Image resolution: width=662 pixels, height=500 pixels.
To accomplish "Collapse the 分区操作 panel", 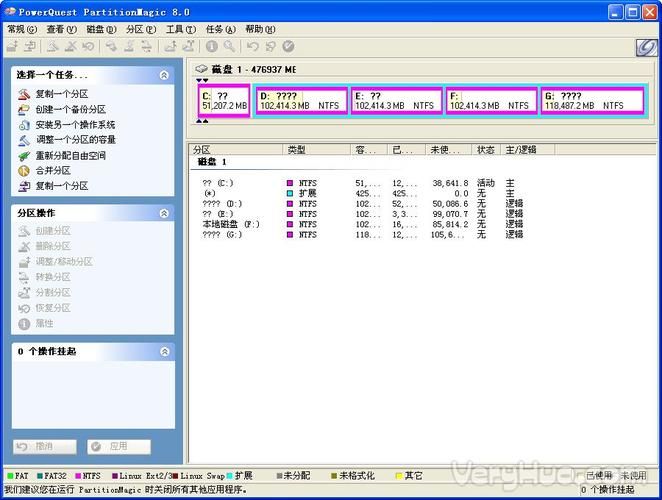I will [164, 213].
